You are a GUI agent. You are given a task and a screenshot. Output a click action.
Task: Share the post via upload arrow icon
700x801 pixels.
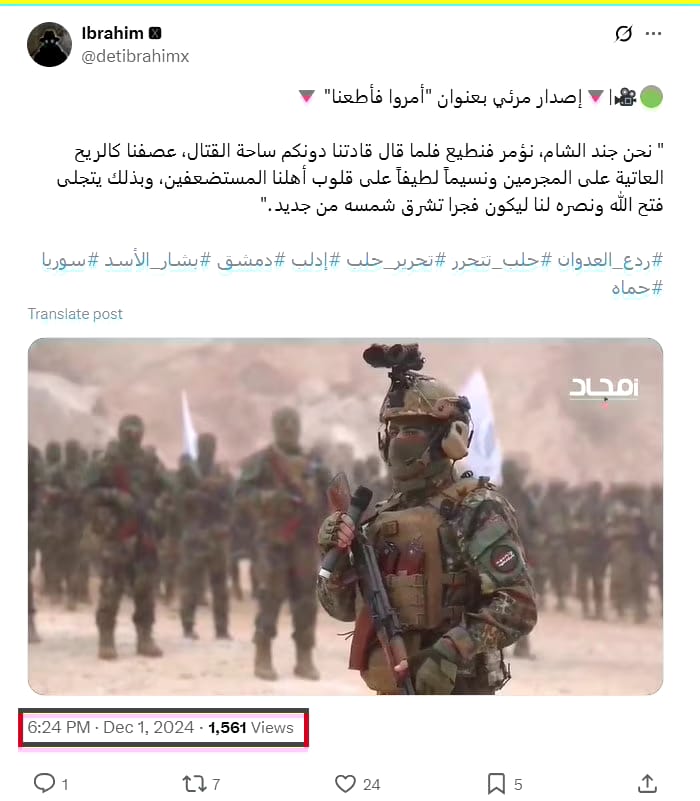pyautogui.click(x=647, y=783)
